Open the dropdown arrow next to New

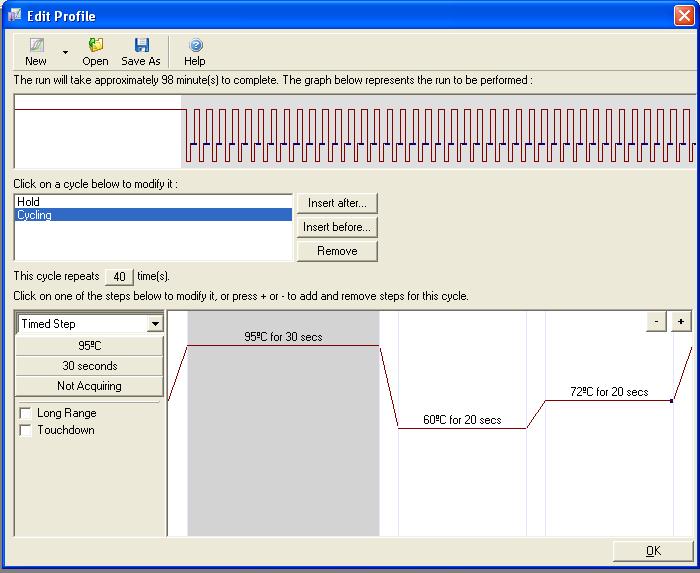pos(65,53)
